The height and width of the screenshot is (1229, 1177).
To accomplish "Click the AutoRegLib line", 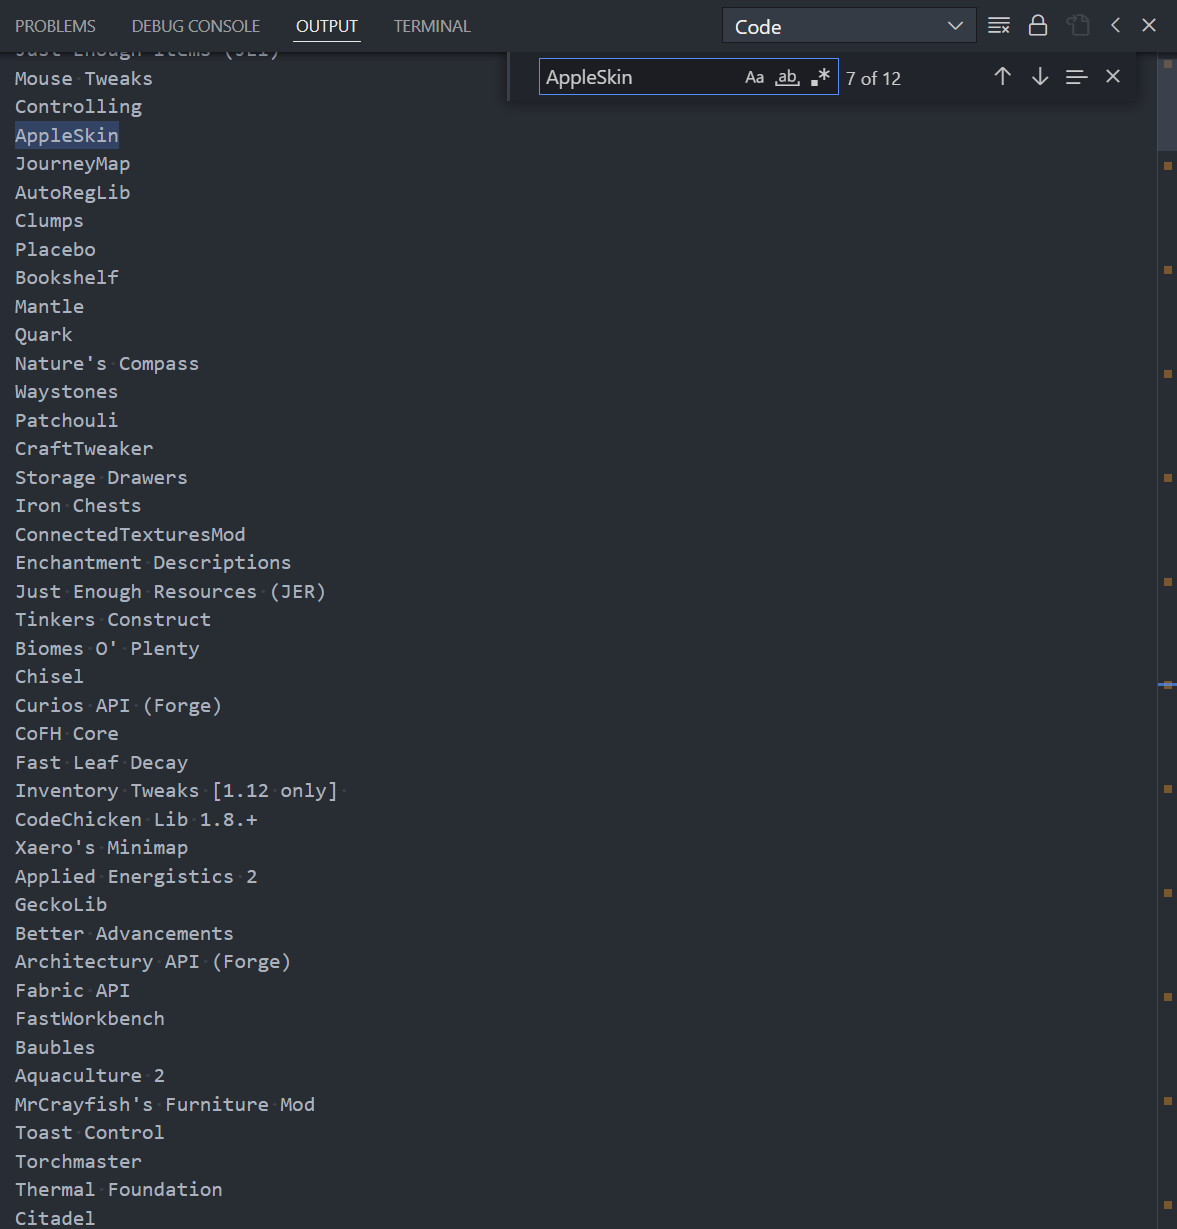I will click(72, 192).
